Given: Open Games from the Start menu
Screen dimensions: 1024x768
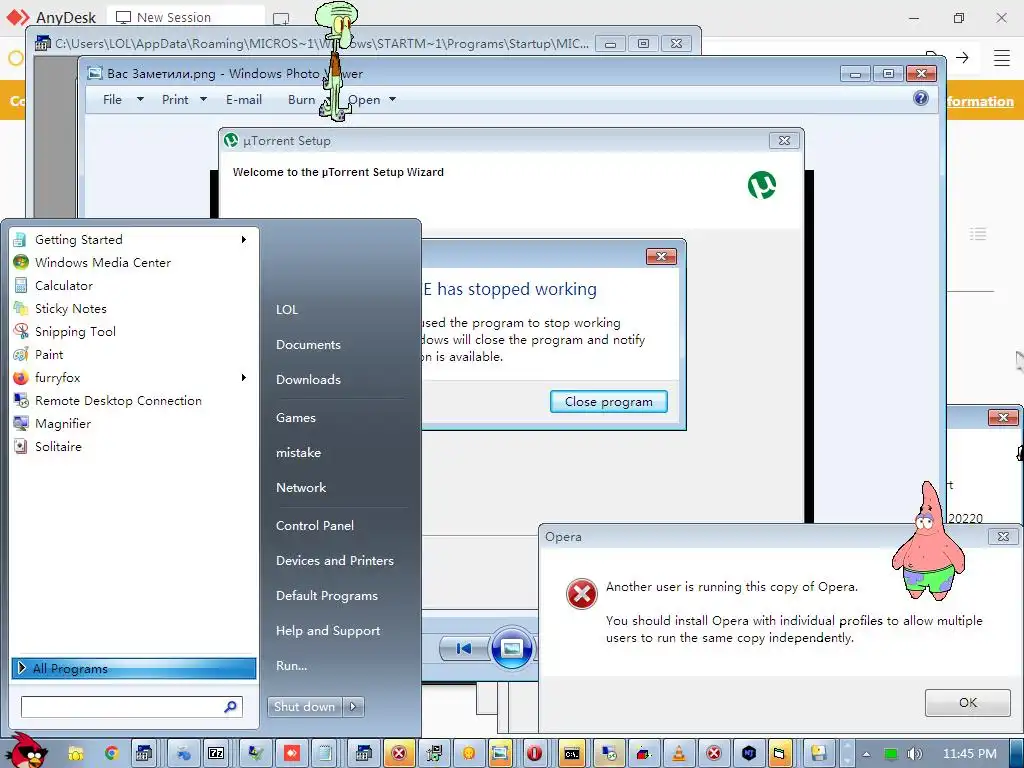Looking at the screenshot, I should point(296,417).
